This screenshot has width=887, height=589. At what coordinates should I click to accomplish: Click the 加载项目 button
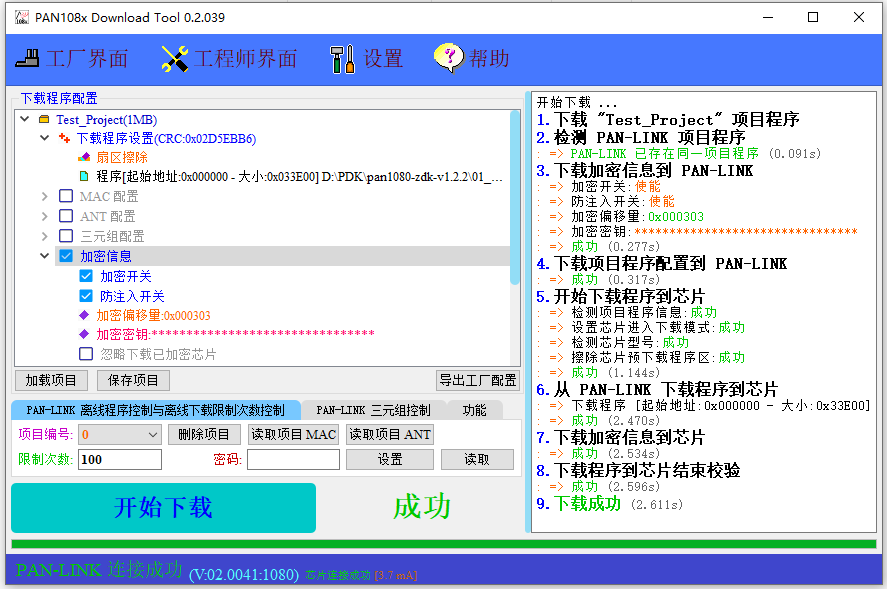pos(51,380)
